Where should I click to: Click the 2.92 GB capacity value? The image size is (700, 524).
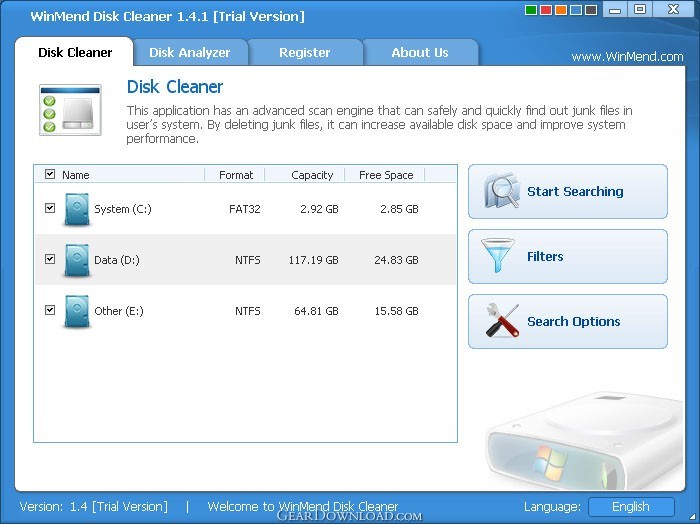[319, 209]
